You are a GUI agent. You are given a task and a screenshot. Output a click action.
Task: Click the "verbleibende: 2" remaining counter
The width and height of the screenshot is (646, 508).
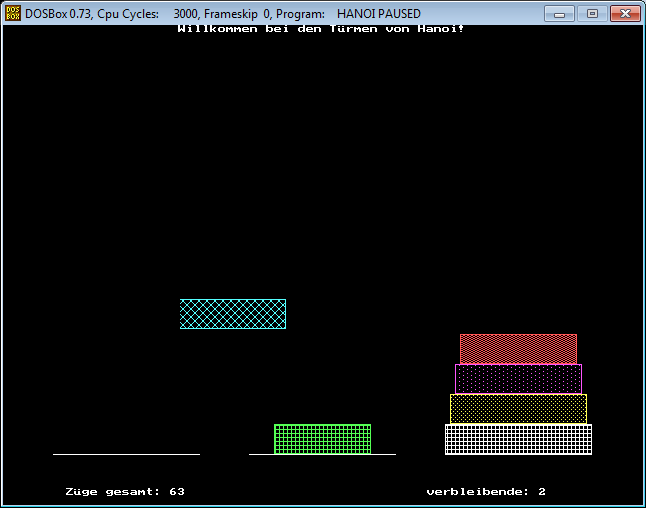coord(486,492)
